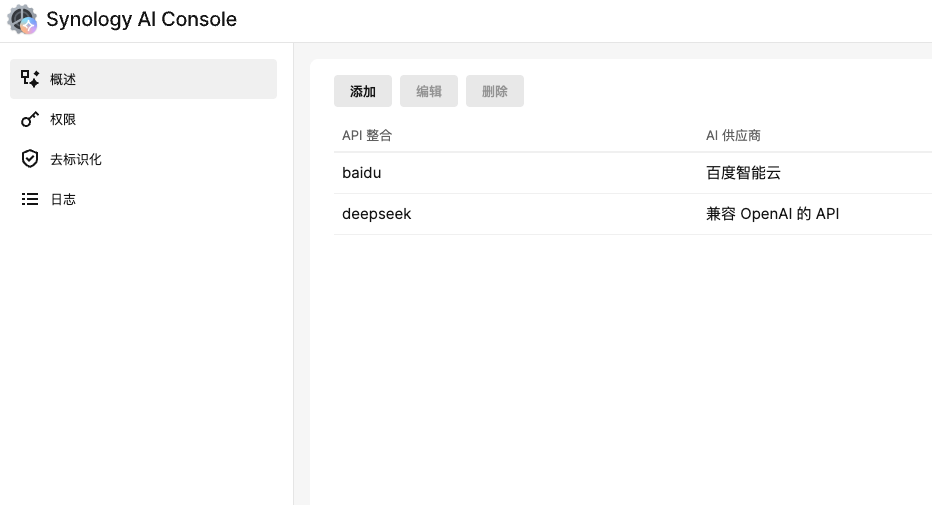Click the list icon beside 日志
932x505 pixels.
pyautogui.click(x=30, y=199)
